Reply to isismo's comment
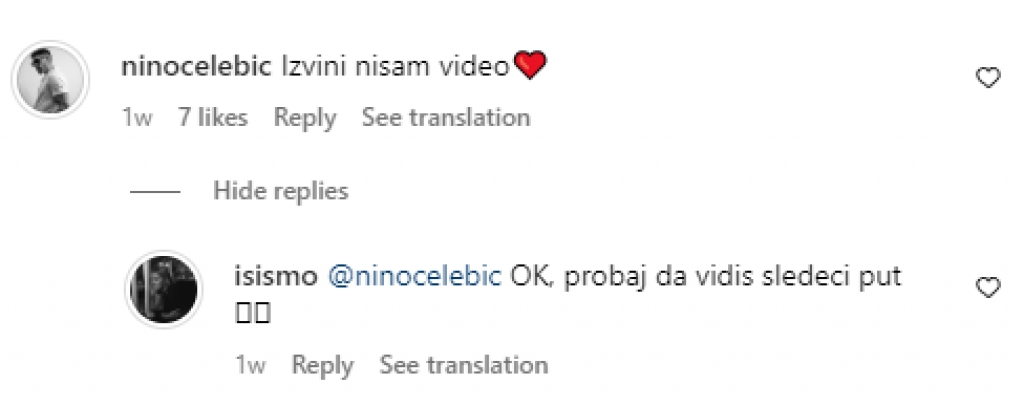Viewport: 1024px width, 405px height. (x=322, y=365)
